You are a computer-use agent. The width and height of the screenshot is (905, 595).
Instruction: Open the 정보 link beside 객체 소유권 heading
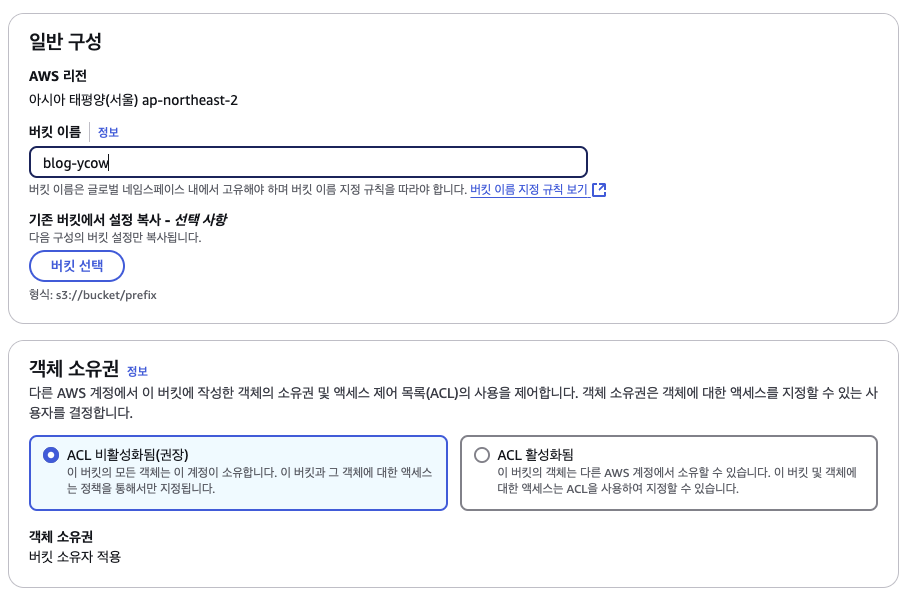coord(137,371)
